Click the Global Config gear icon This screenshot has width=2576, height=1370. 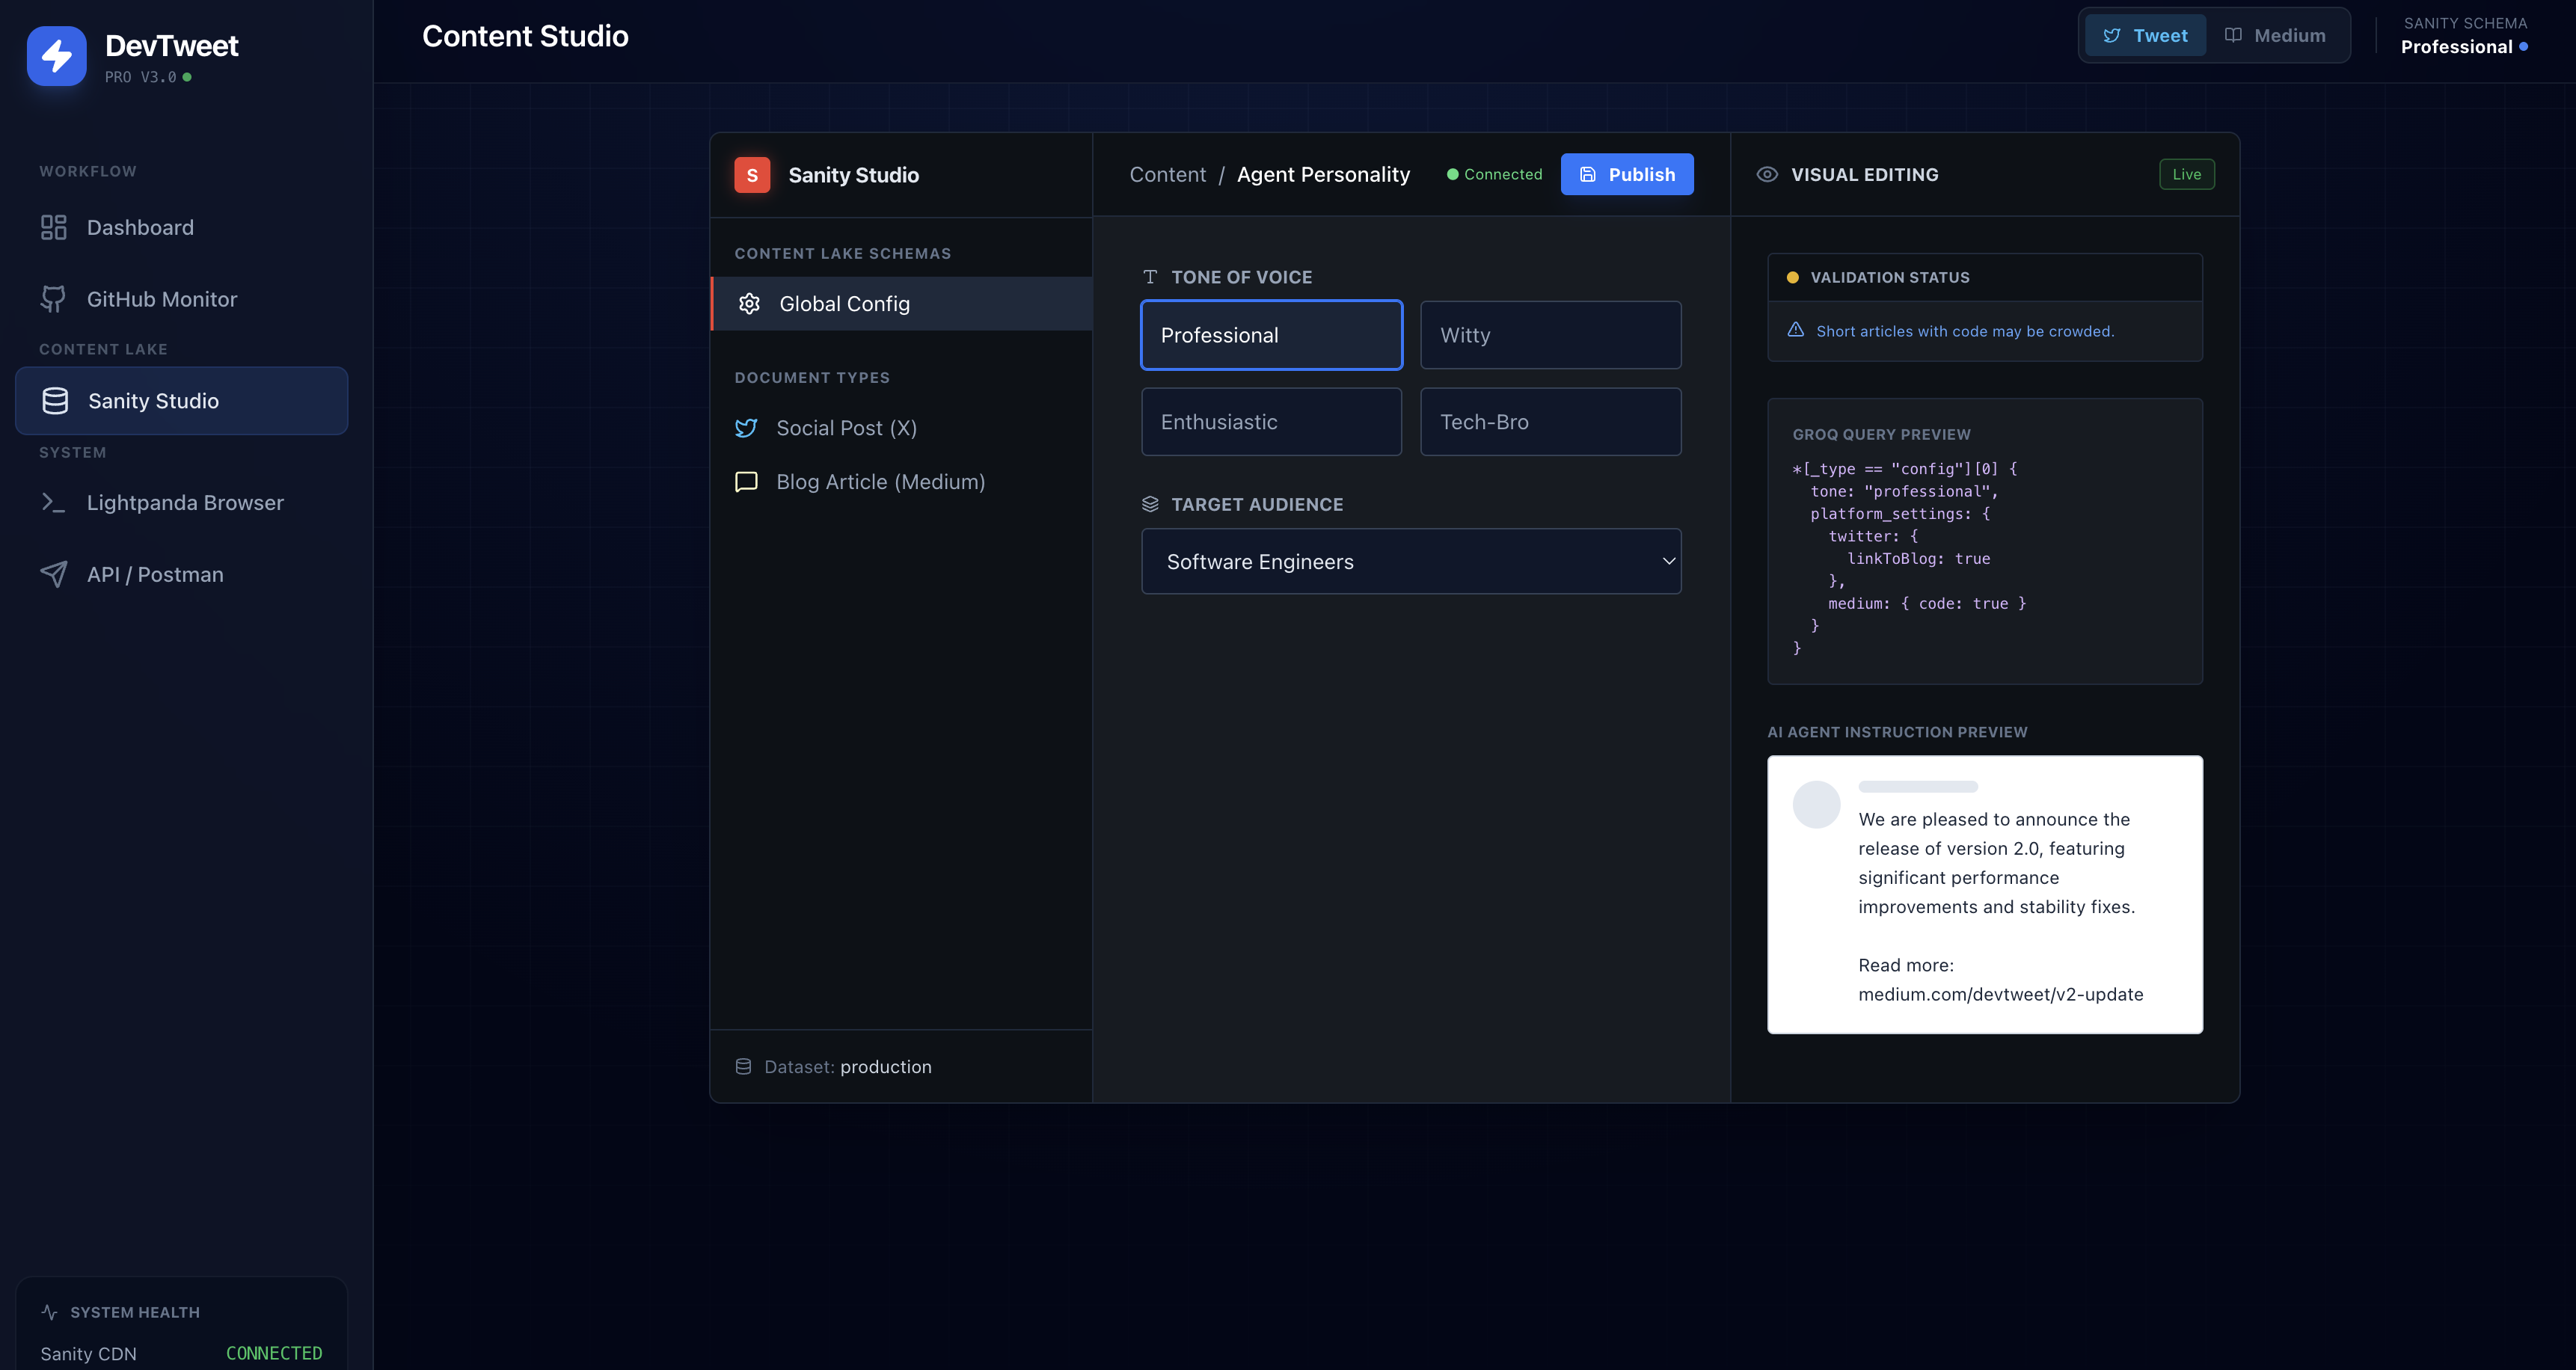[x=749, y=304]
